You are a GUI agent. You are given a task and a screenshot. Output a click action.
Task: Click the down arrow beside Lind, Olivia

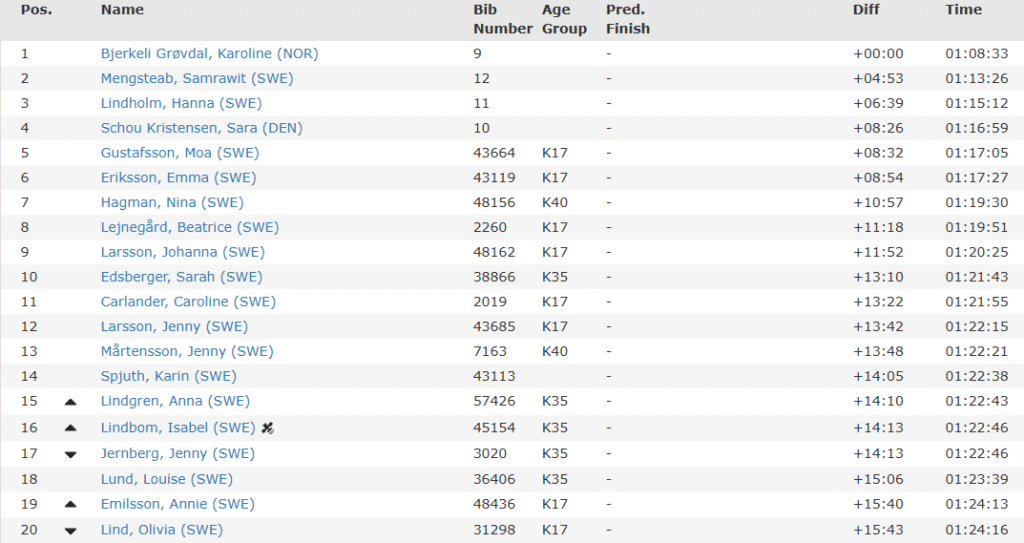point(70,531)
